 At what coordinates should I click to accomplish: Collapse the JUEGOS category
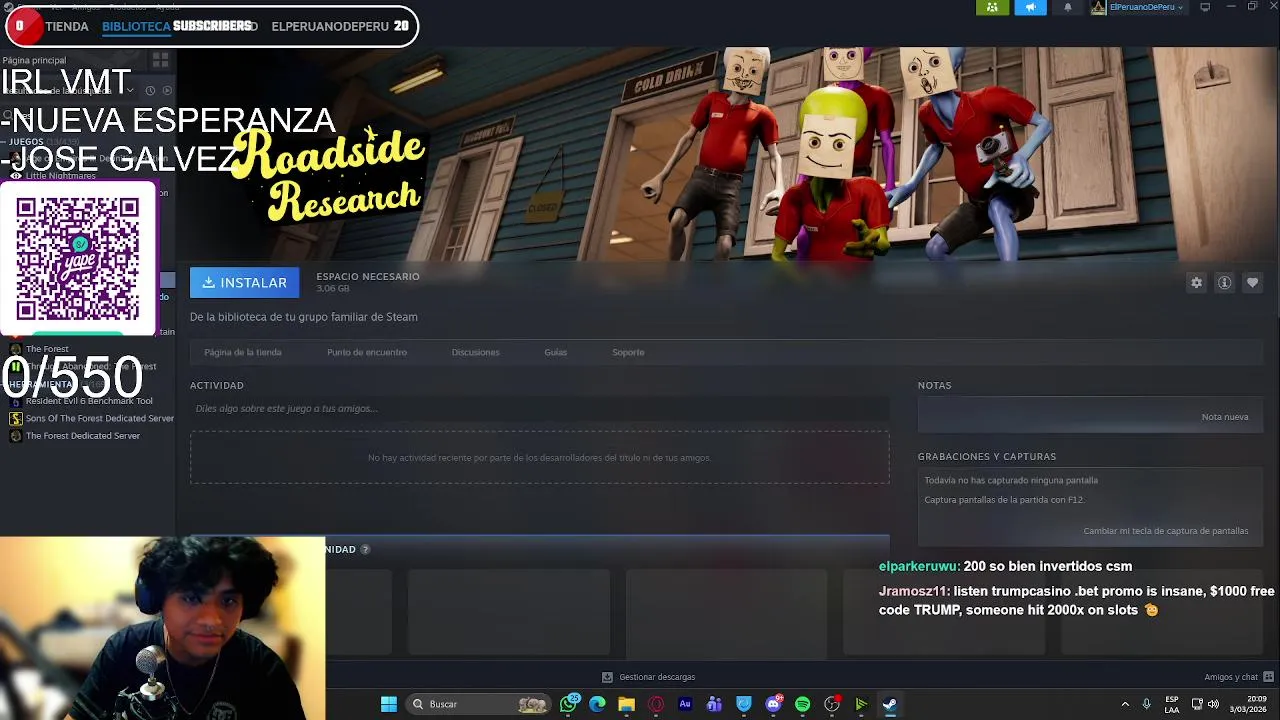5,142
